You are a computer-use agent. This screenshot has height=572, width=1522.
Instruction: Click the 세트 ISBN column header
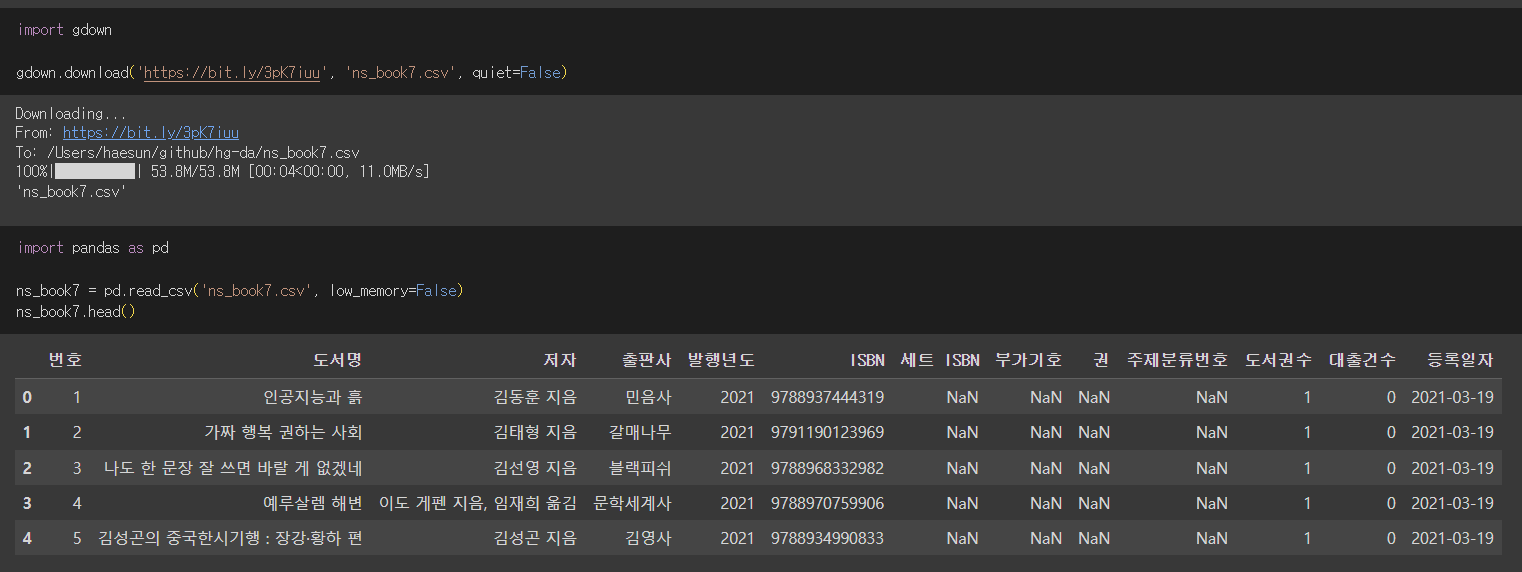click(940, 360)
